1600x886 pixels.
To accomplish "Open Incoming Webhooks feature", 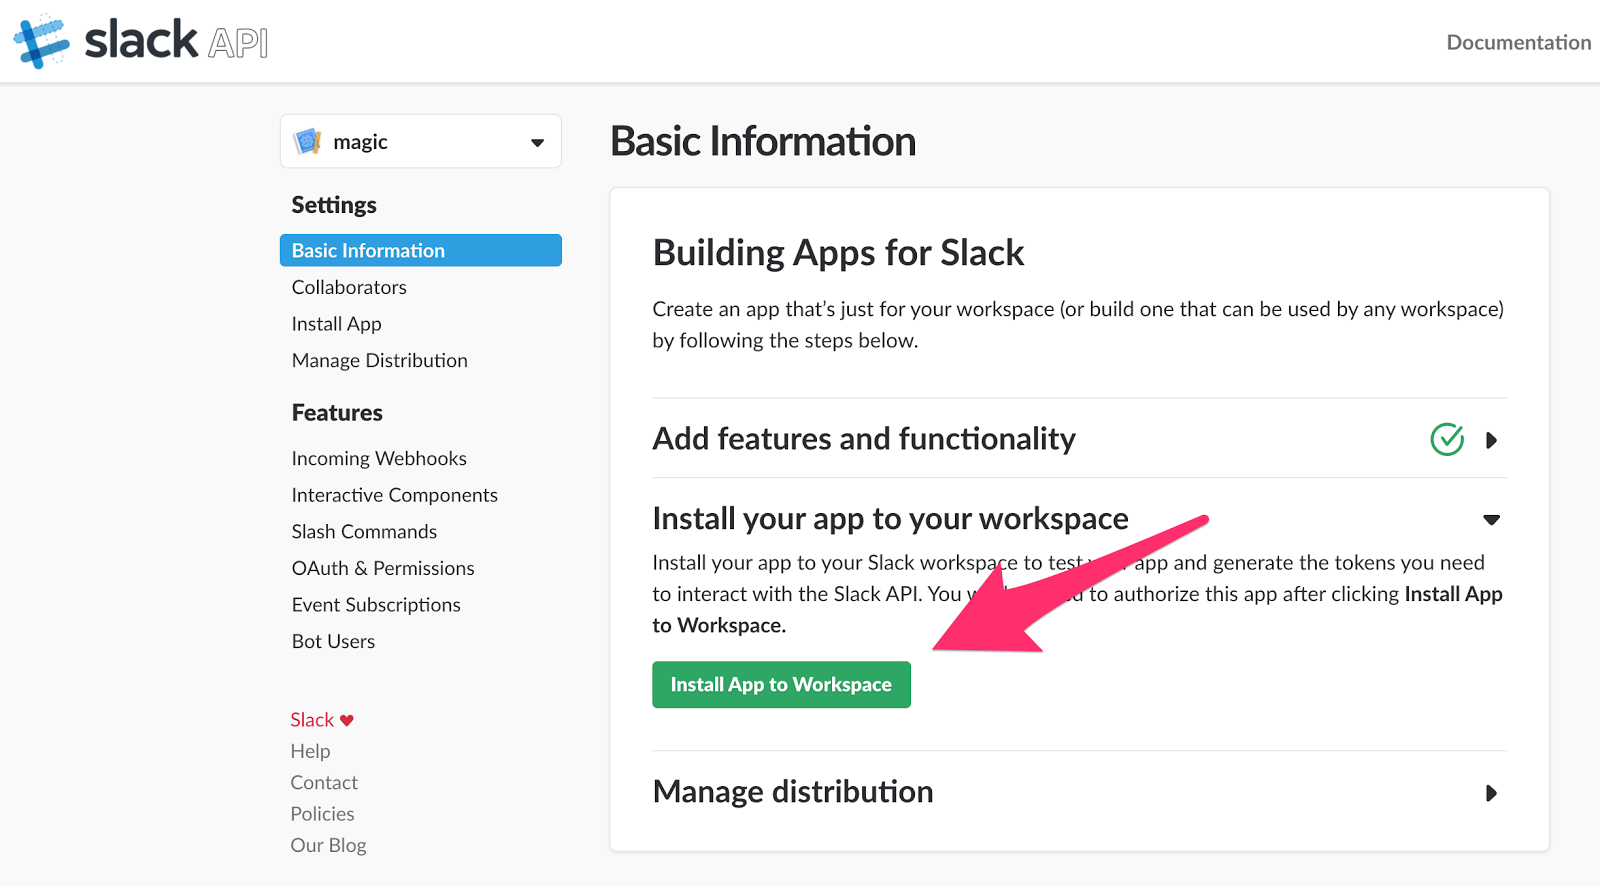I will tap(379, 458).
